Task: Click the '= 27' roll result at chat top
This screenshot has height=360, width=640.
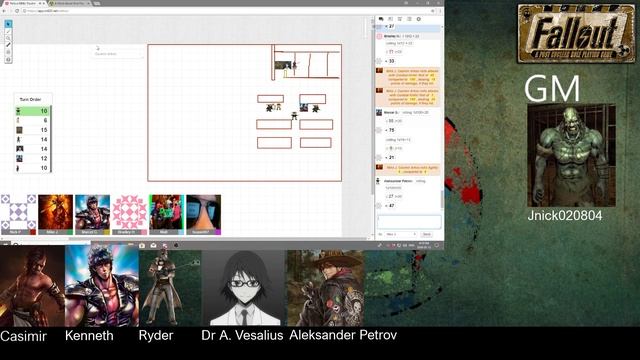Action: [390, 27]
